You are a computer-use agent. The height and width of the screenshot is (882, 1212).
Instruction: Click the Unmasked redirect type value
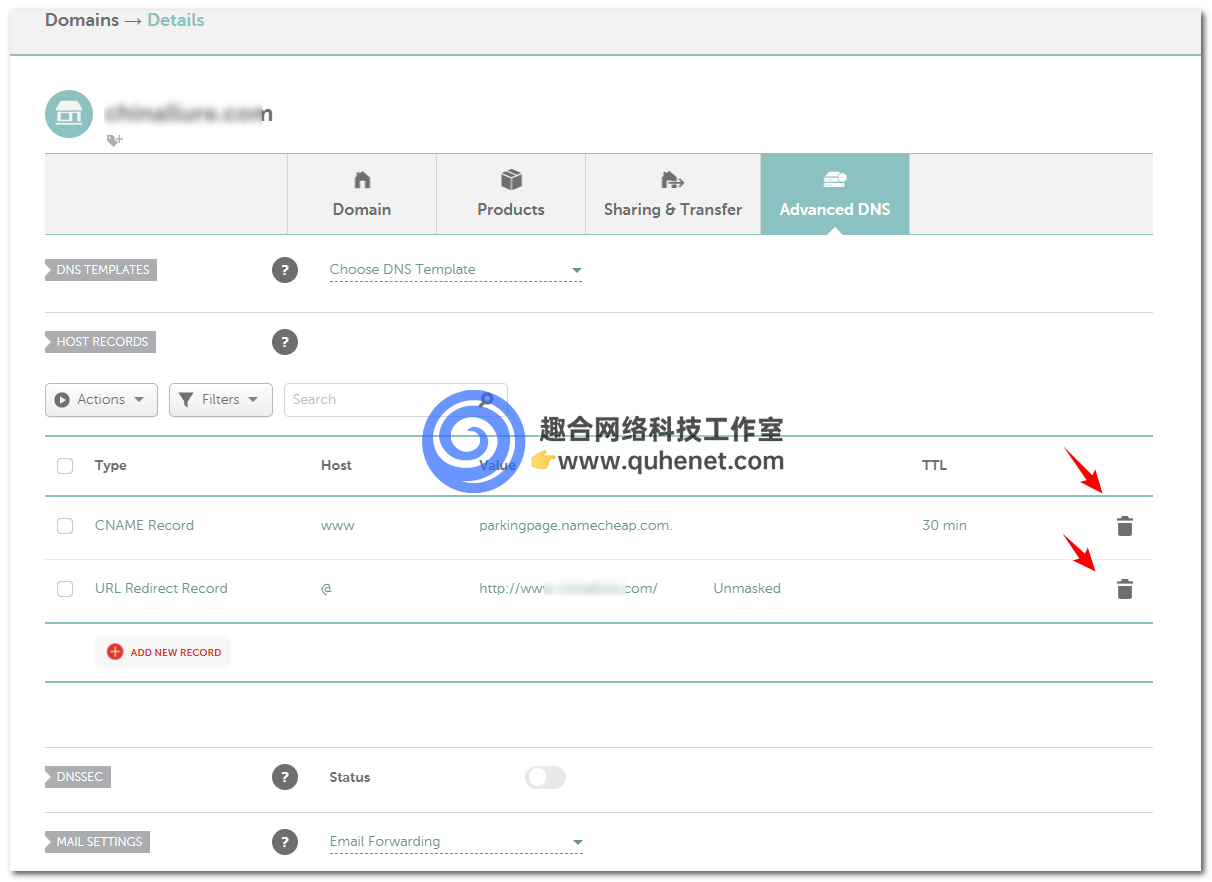747,589
